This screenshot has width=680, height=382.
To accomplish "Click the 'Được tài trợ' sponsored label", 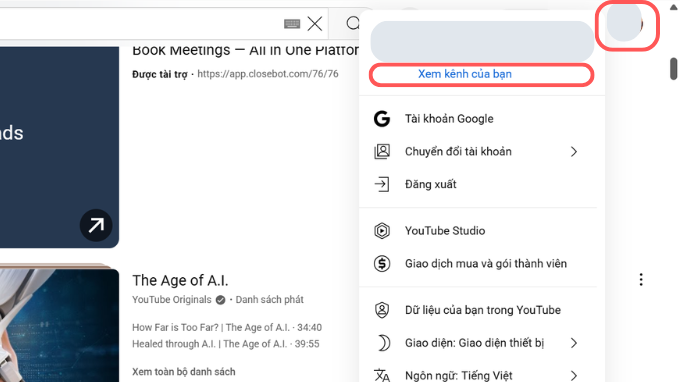I will pos(160,74).
